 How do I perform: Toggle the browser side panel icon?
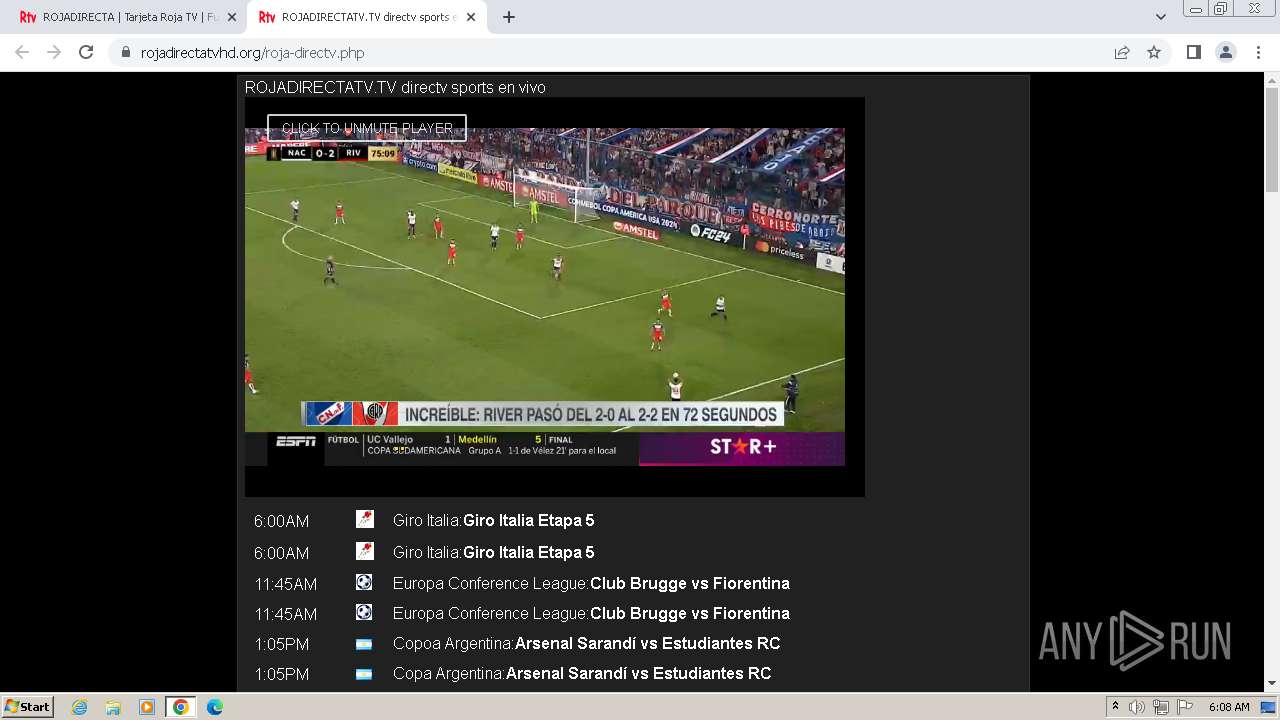coord(1193,52)
